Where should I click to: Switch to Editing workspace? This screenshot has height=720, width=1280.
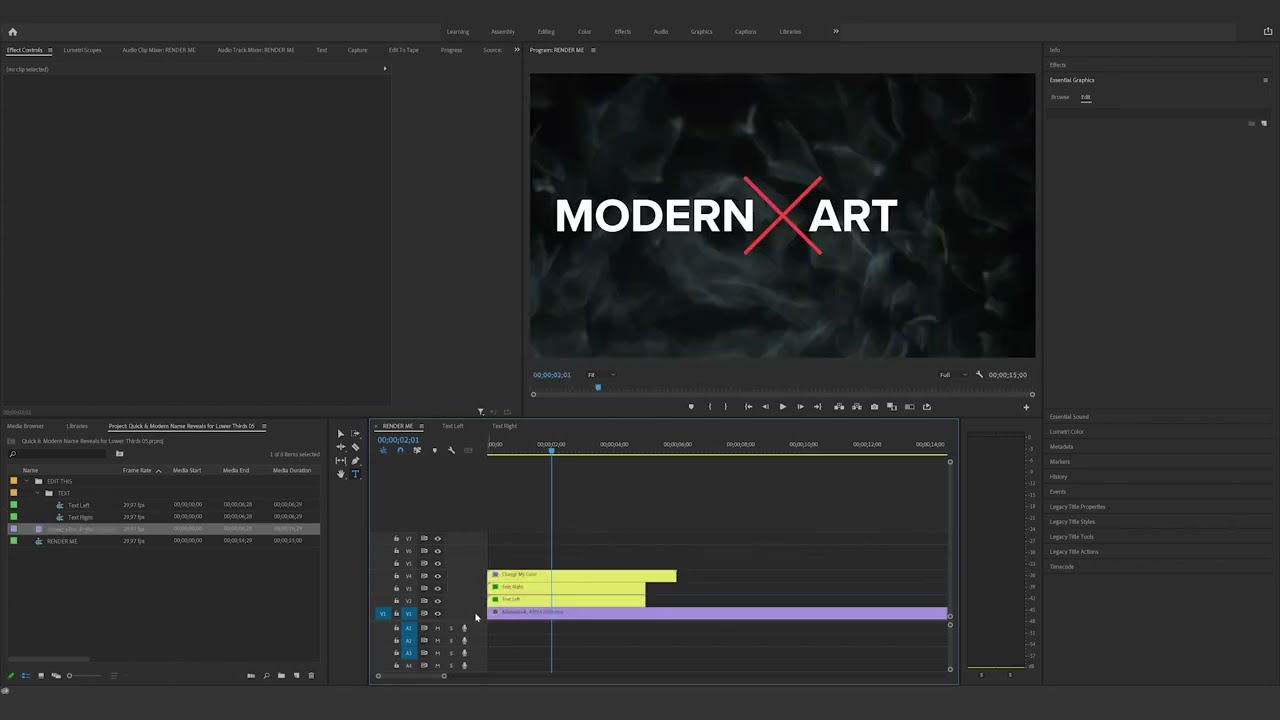point(546,32)
